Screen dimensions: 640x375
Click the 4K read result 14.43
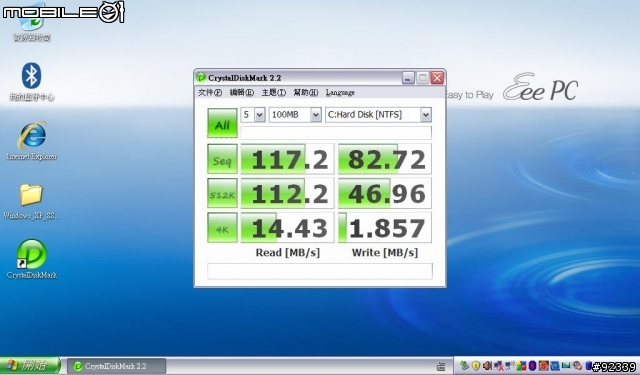click(x=287, y=227)
